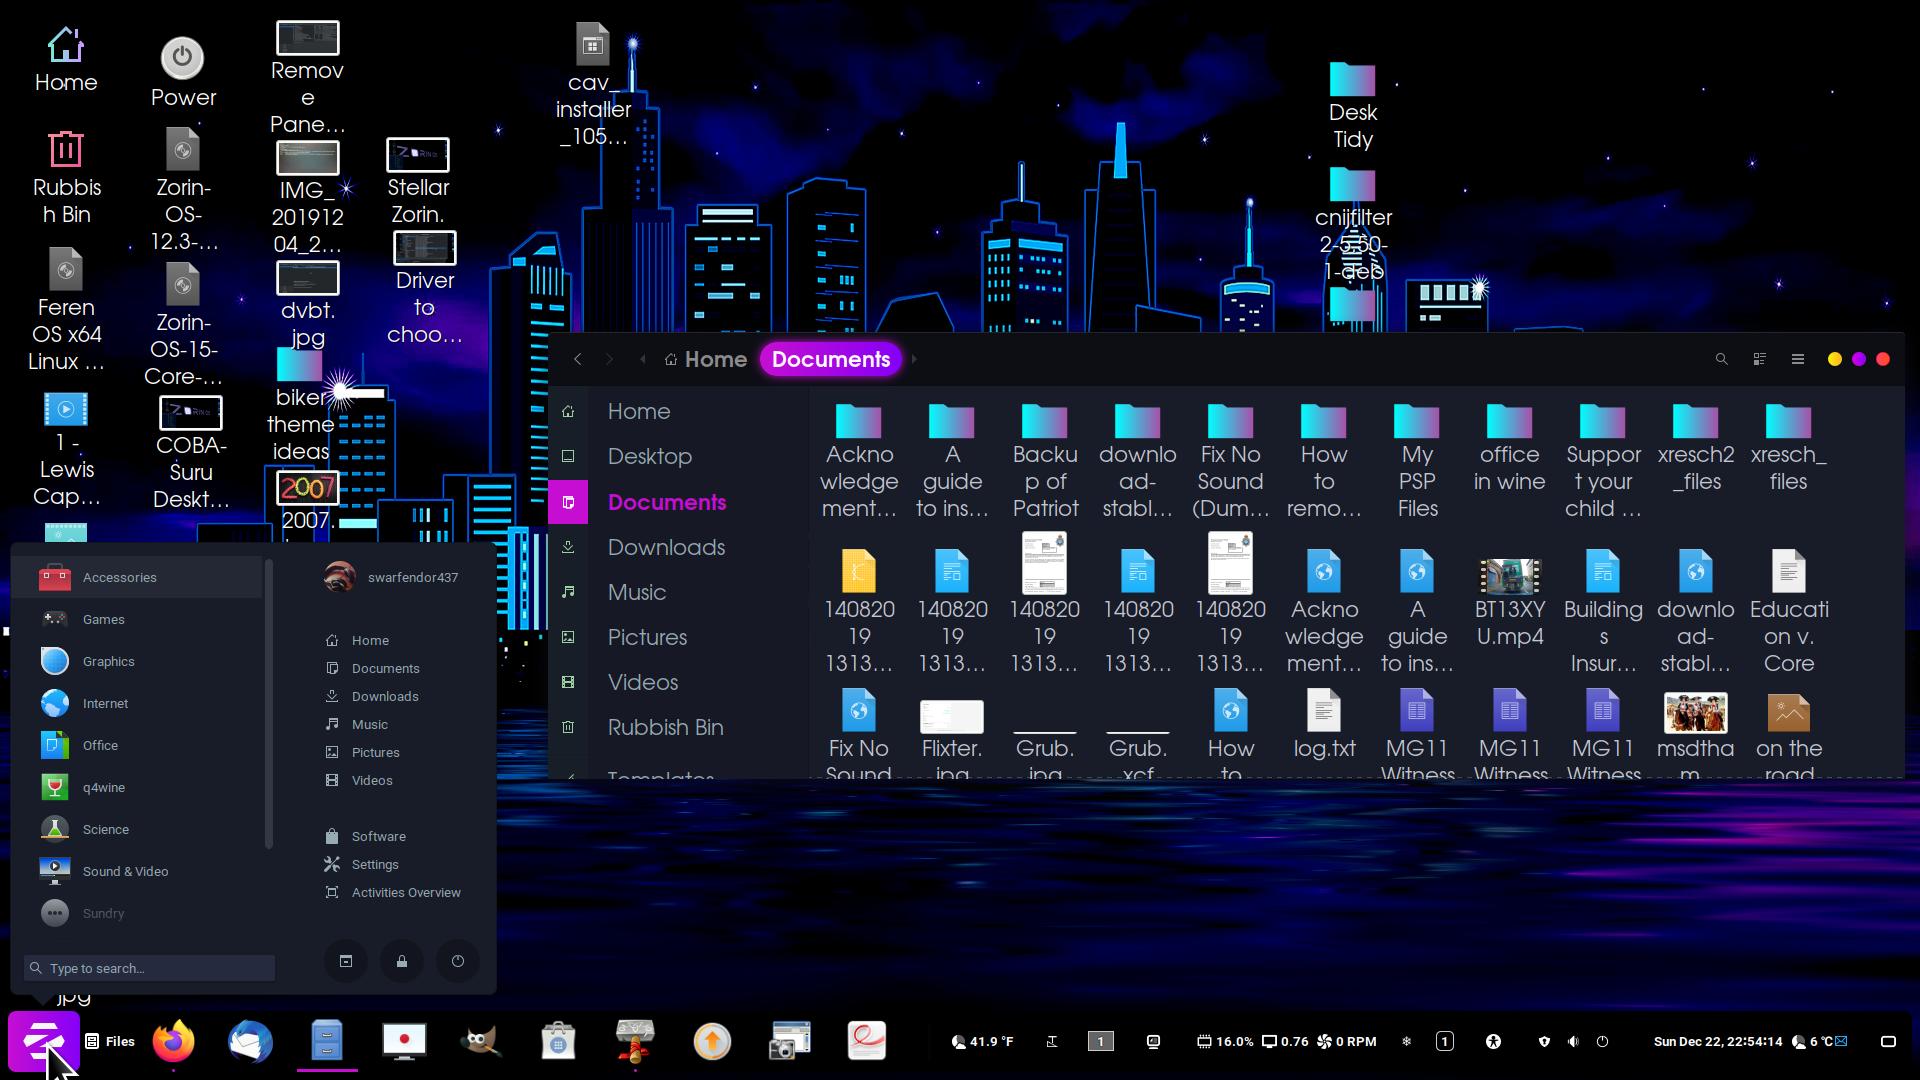Select Rubbish Bin in Files sidebar
The height and width of the screenshot is (1080, 1920).
pos(665,727)
